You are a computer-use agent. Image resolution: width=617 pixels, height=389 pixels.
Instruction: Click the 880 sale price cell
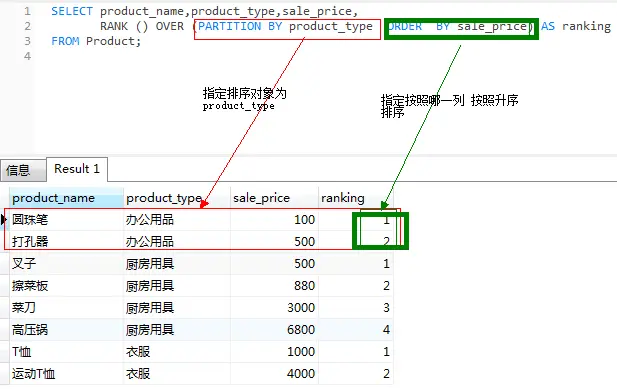274,286
